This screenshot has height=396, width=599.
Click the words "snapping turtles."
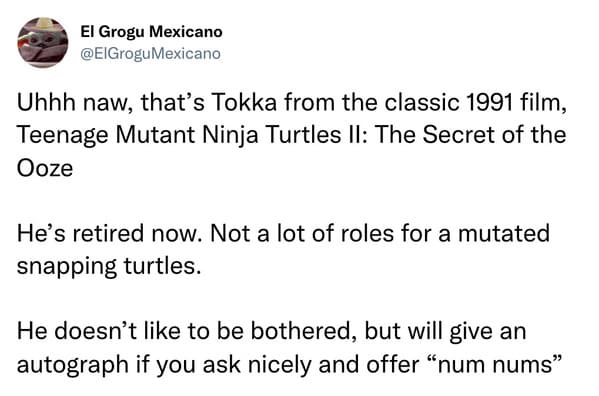pos(109,267)
